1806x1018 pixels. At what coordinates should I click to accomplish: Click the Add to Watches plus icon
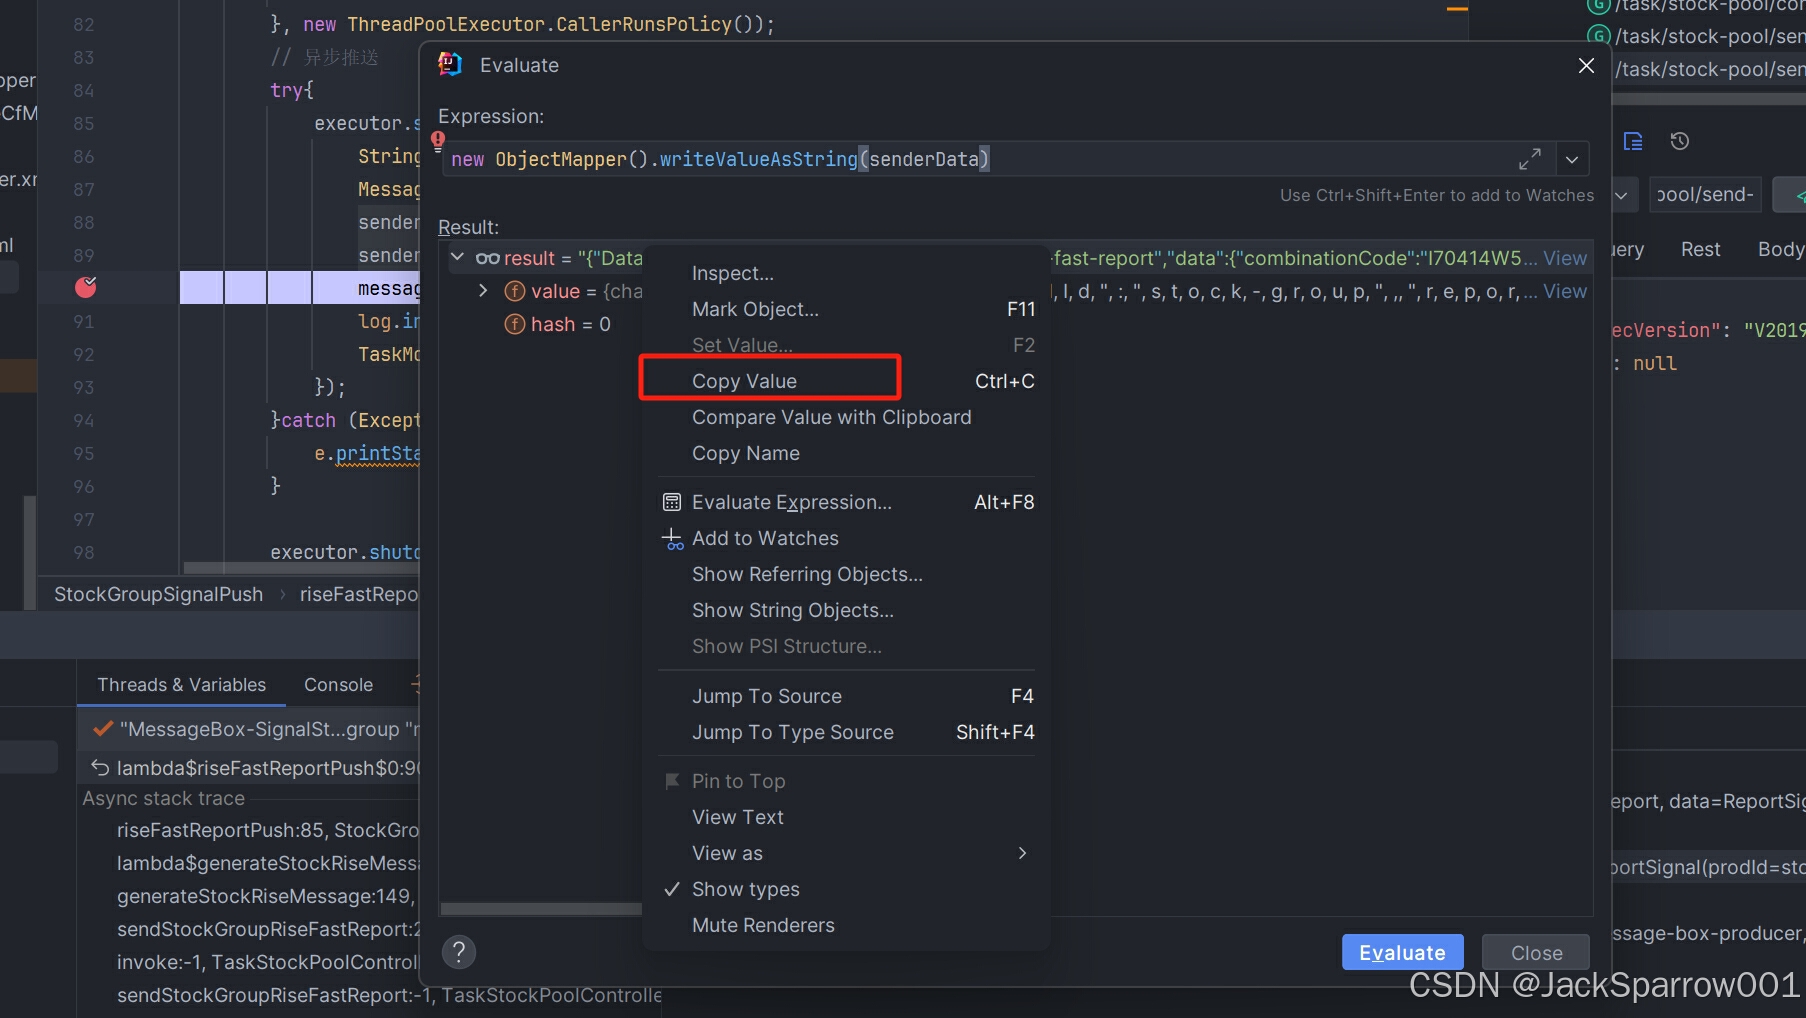[671, 539]
